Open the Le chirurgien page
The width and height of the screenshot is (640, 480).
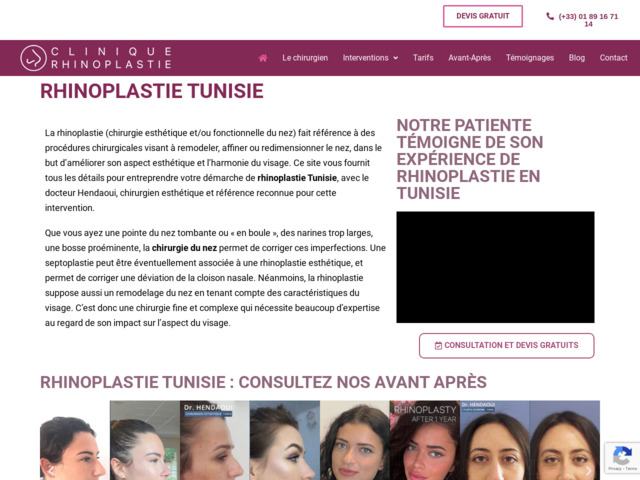coord(305,58)
